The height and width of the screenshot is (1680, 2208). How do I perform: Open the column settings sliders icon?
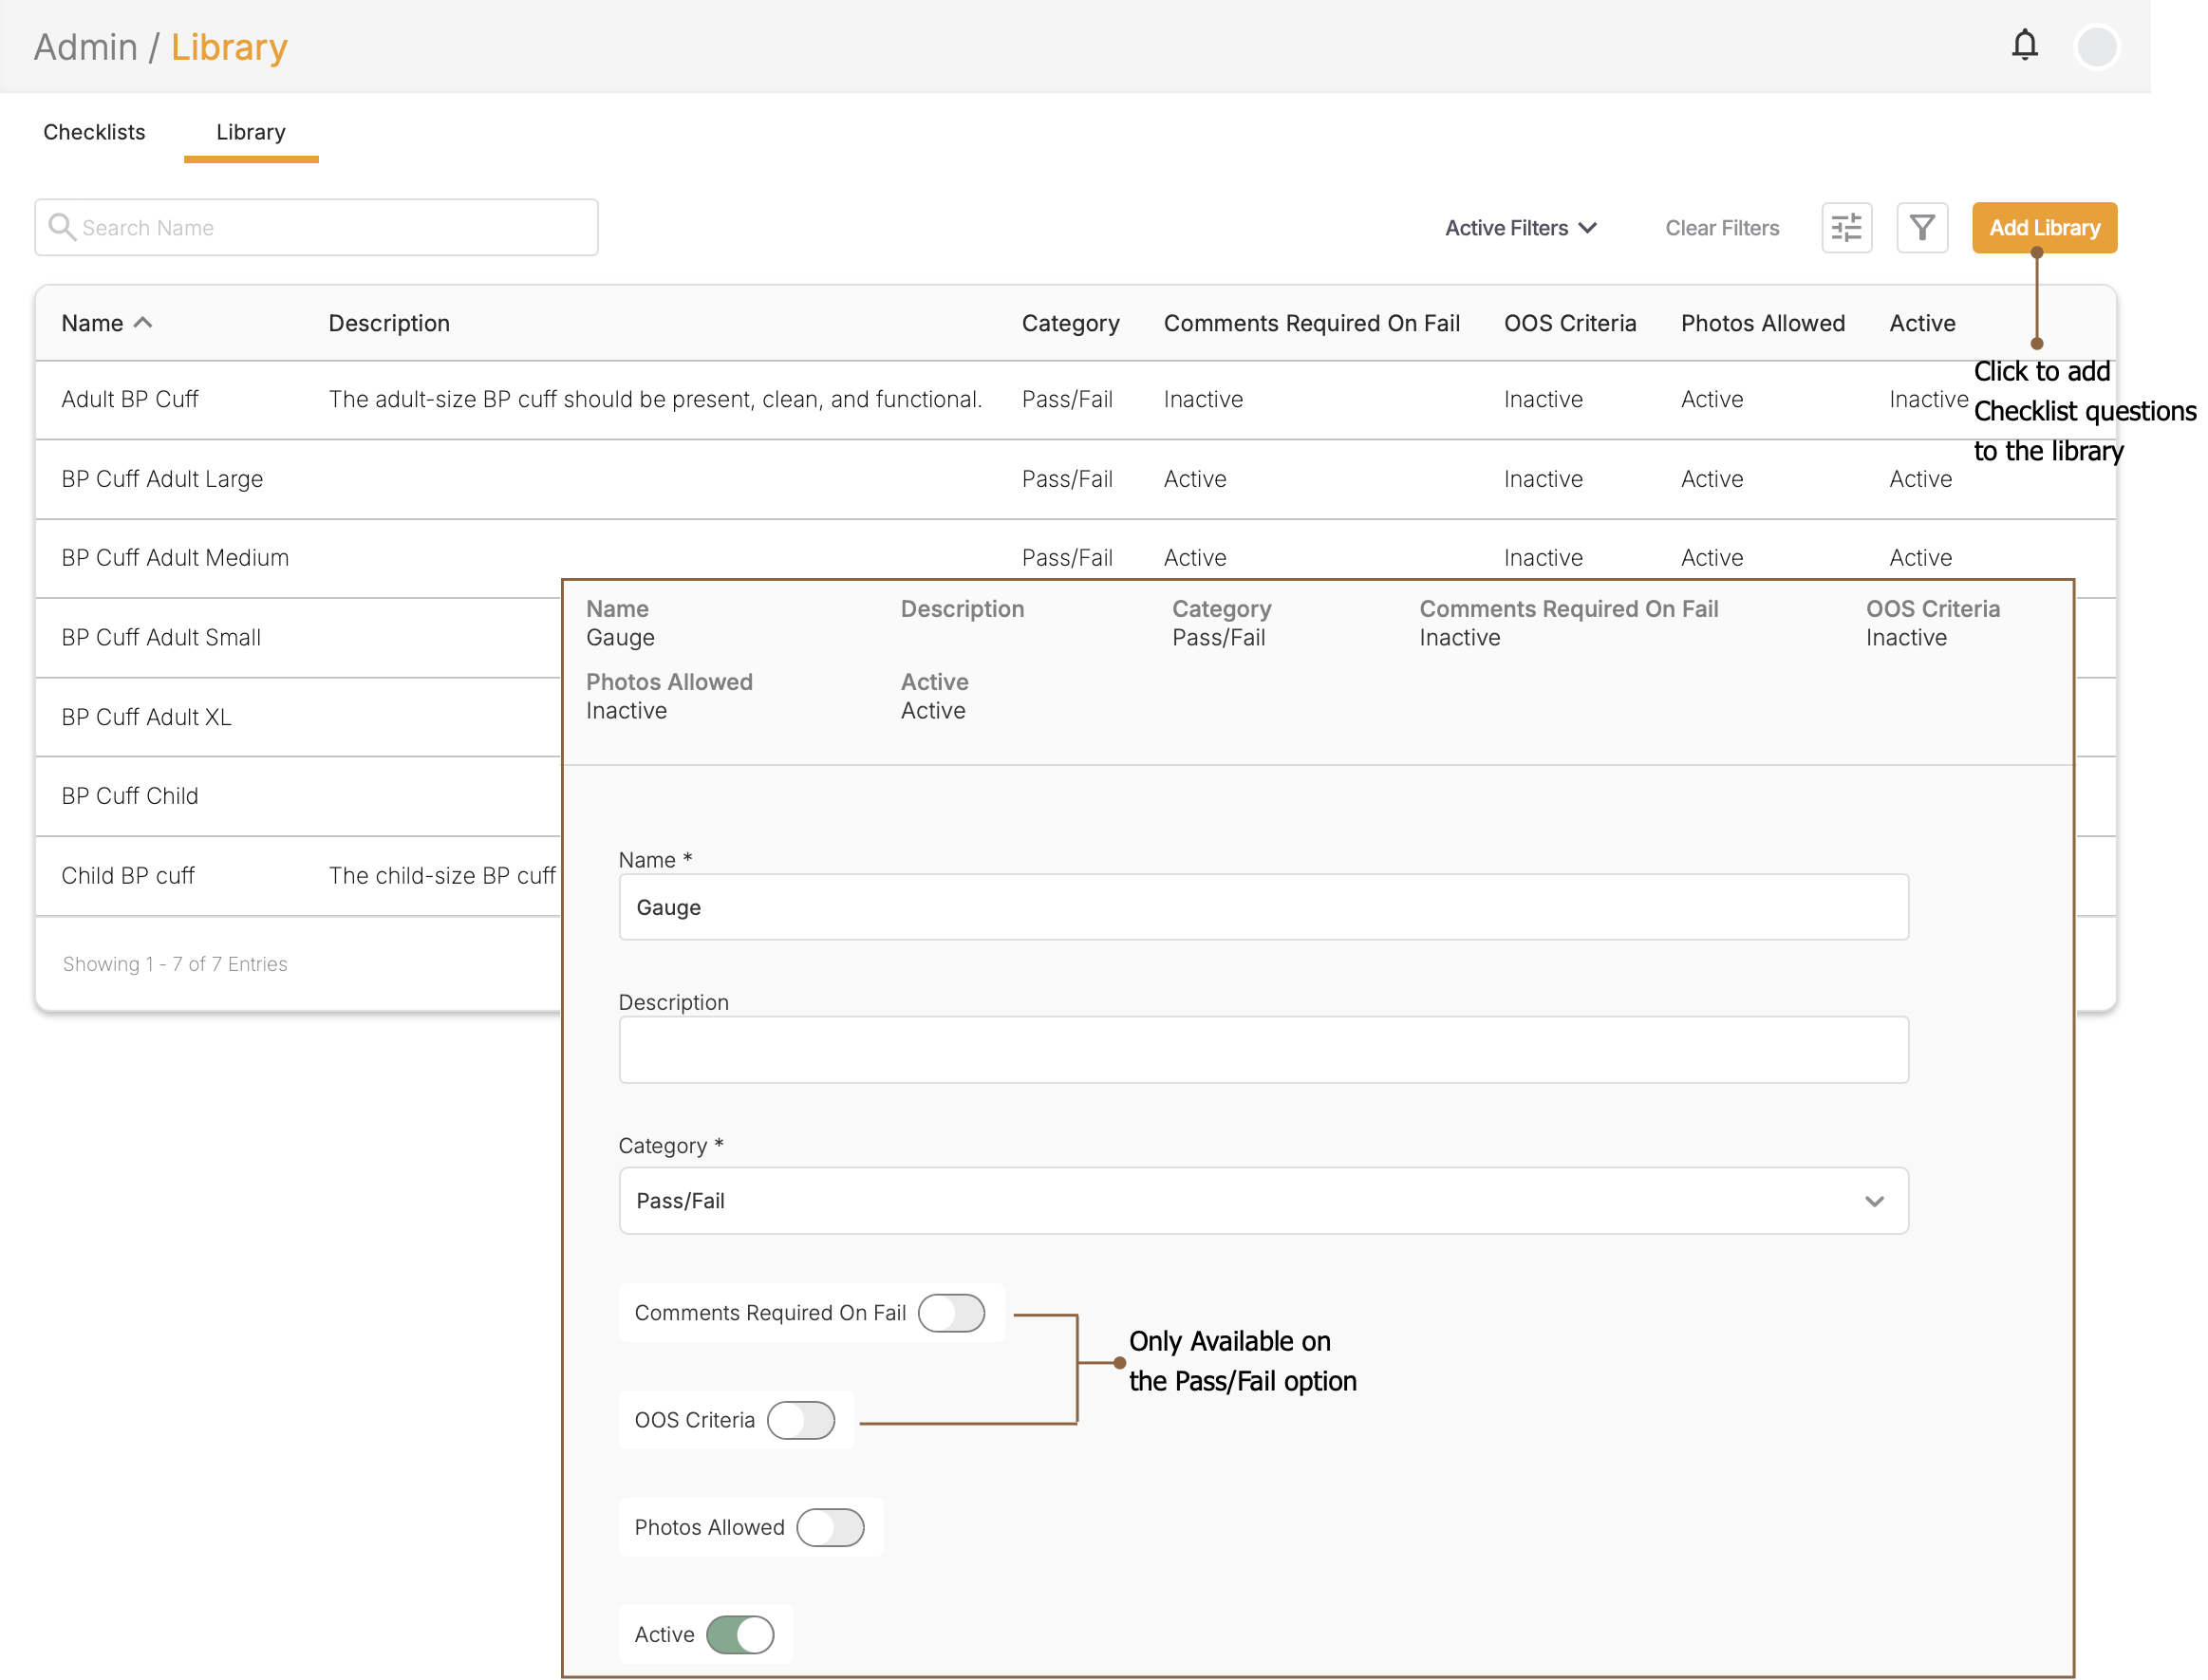tap(1846, 228)
